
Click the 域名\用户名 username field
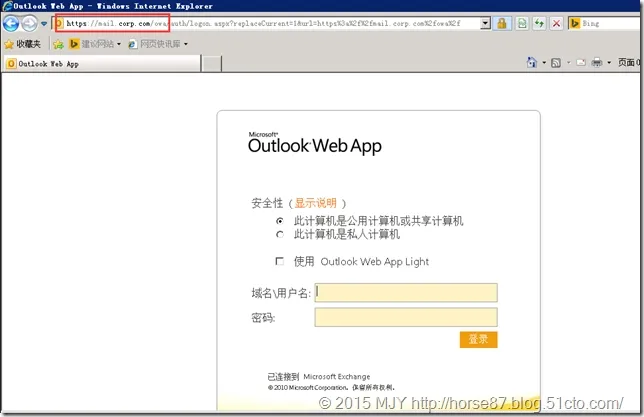pyautogui.click(x=406, y=293)
